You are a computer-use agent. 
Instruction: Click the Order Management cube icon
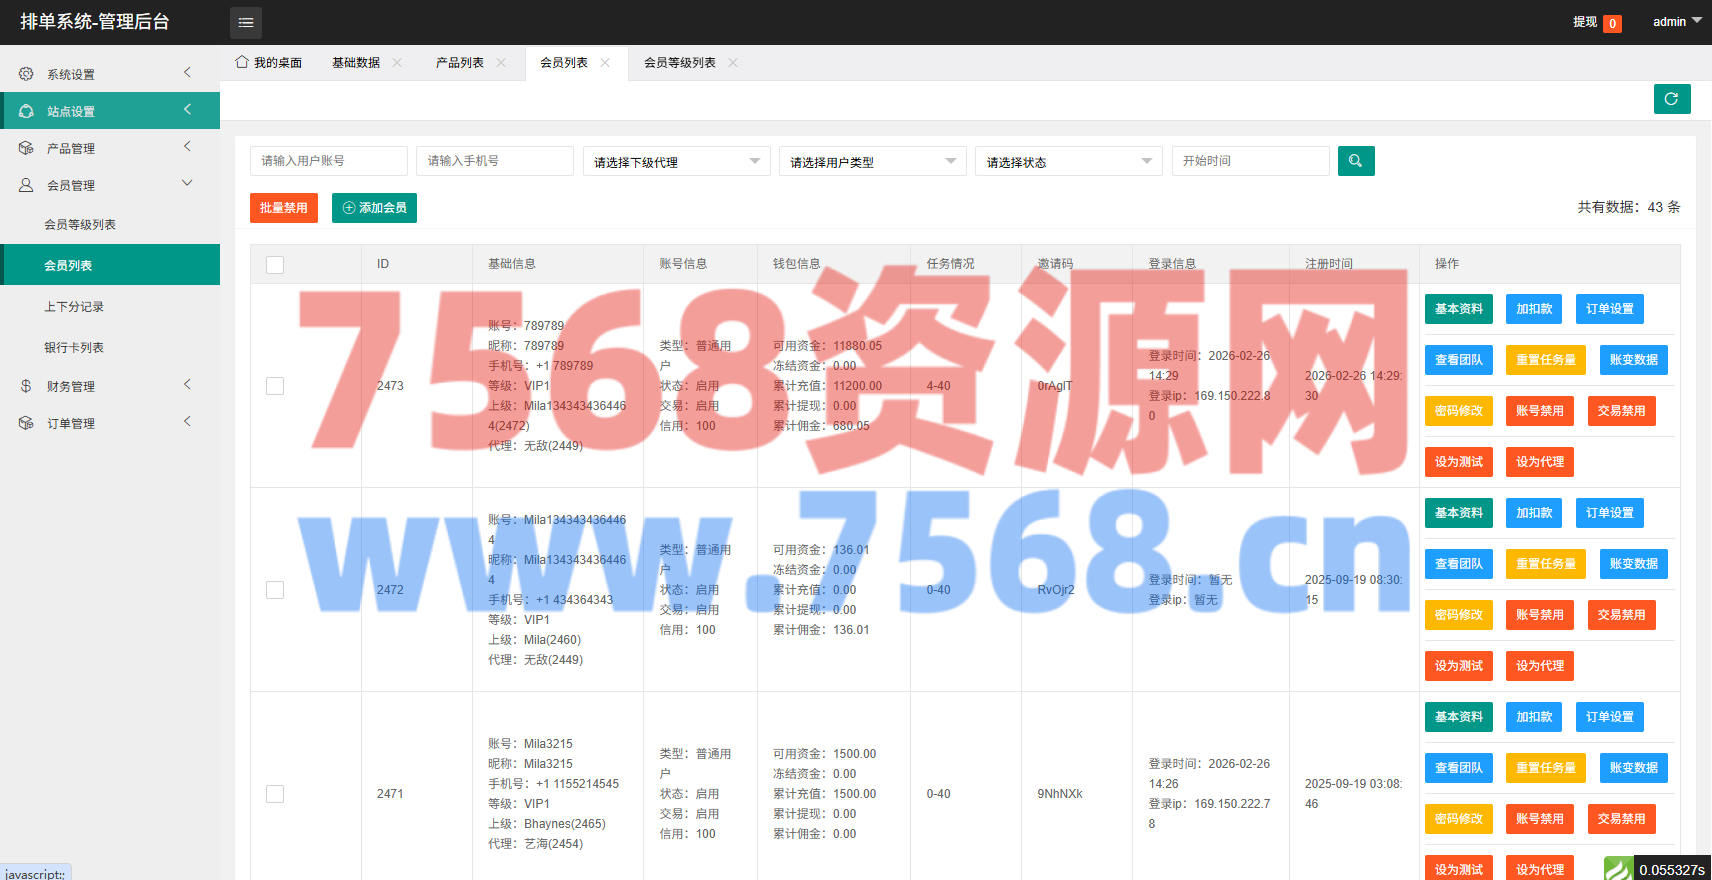click(x=26, y=423)
